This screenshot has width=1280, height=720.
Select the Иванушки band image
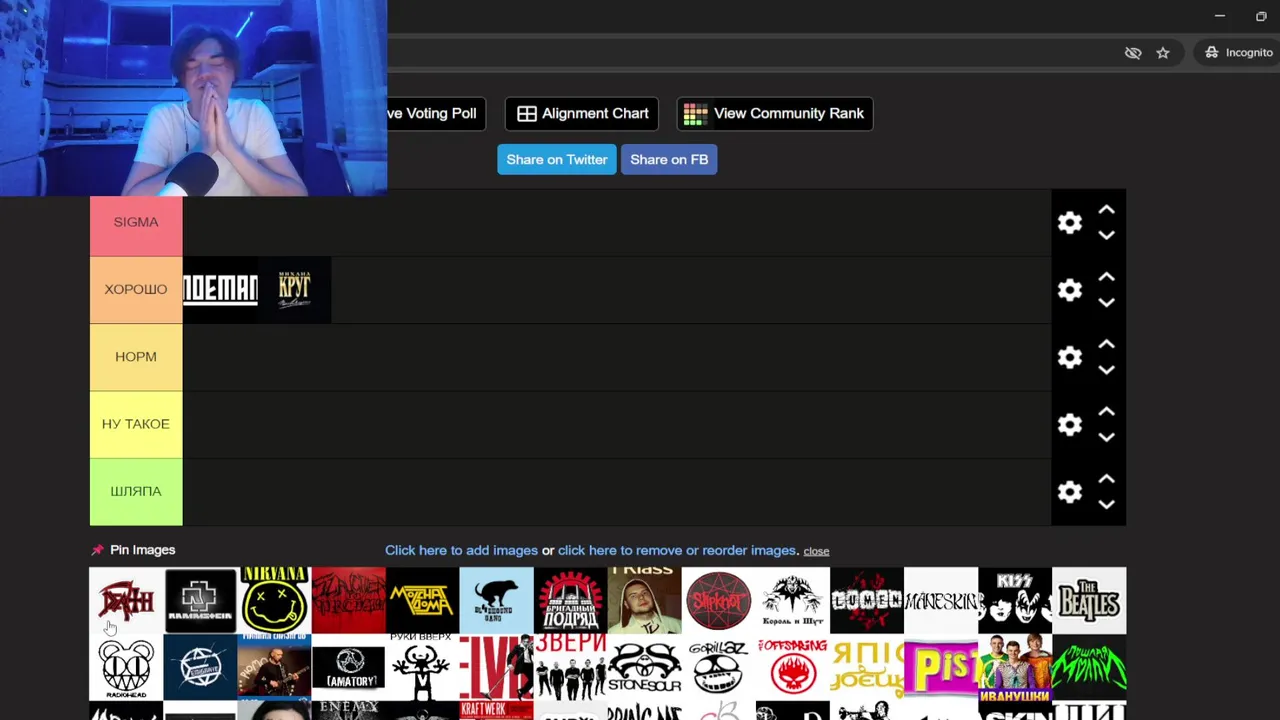click(1014, 667)
